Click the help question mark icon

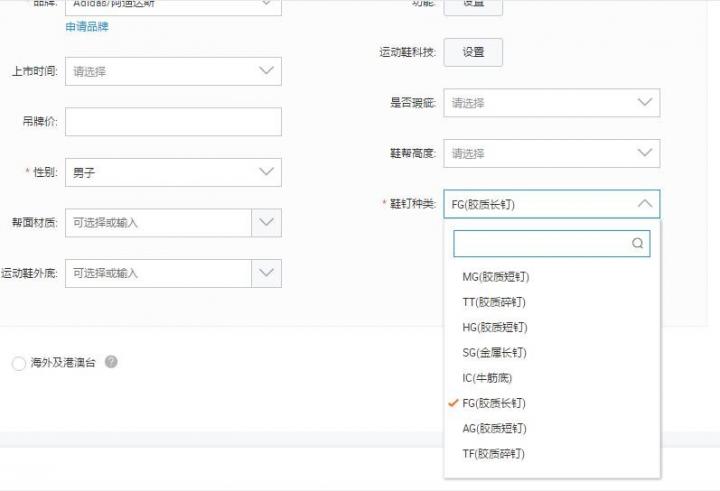click(111, 362)
